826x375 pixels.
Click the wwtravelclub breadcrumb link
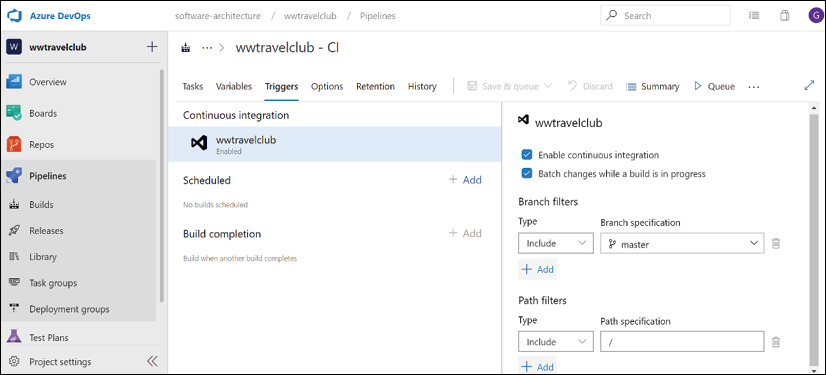pos(310,16)
